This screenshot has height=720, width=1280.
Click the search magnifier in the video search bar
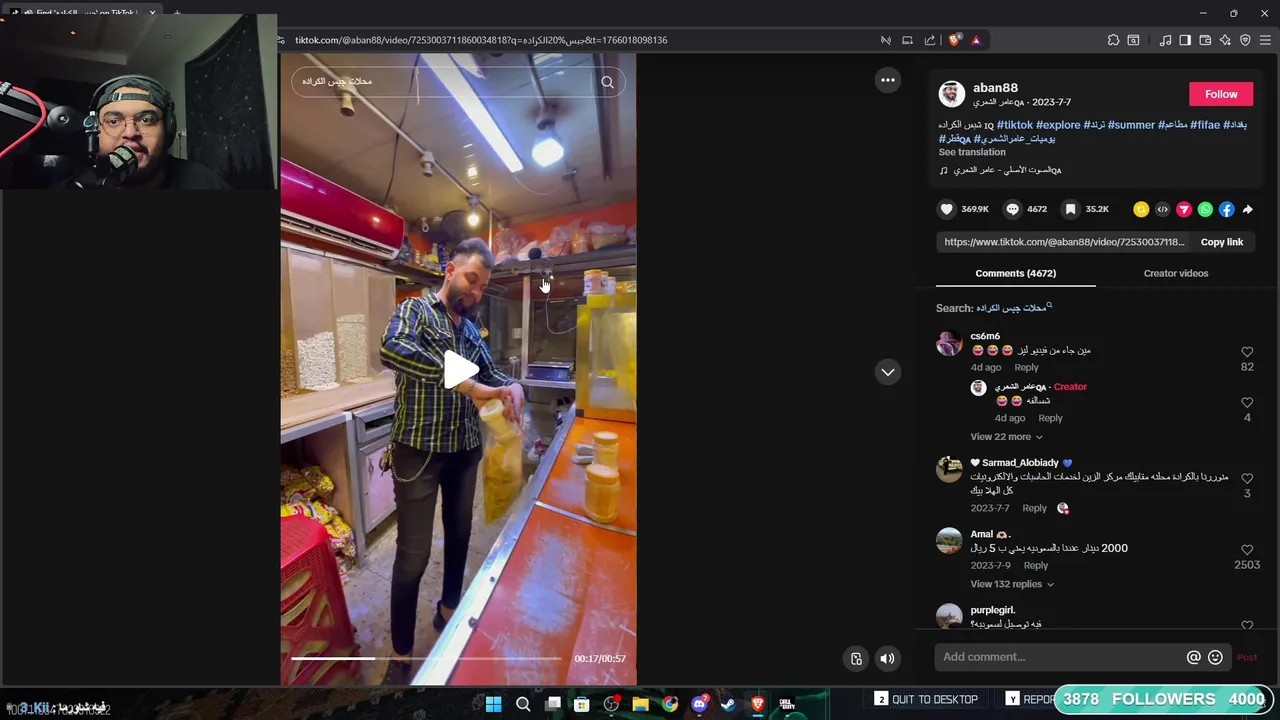pyautogui.click(x=607, y=82)
